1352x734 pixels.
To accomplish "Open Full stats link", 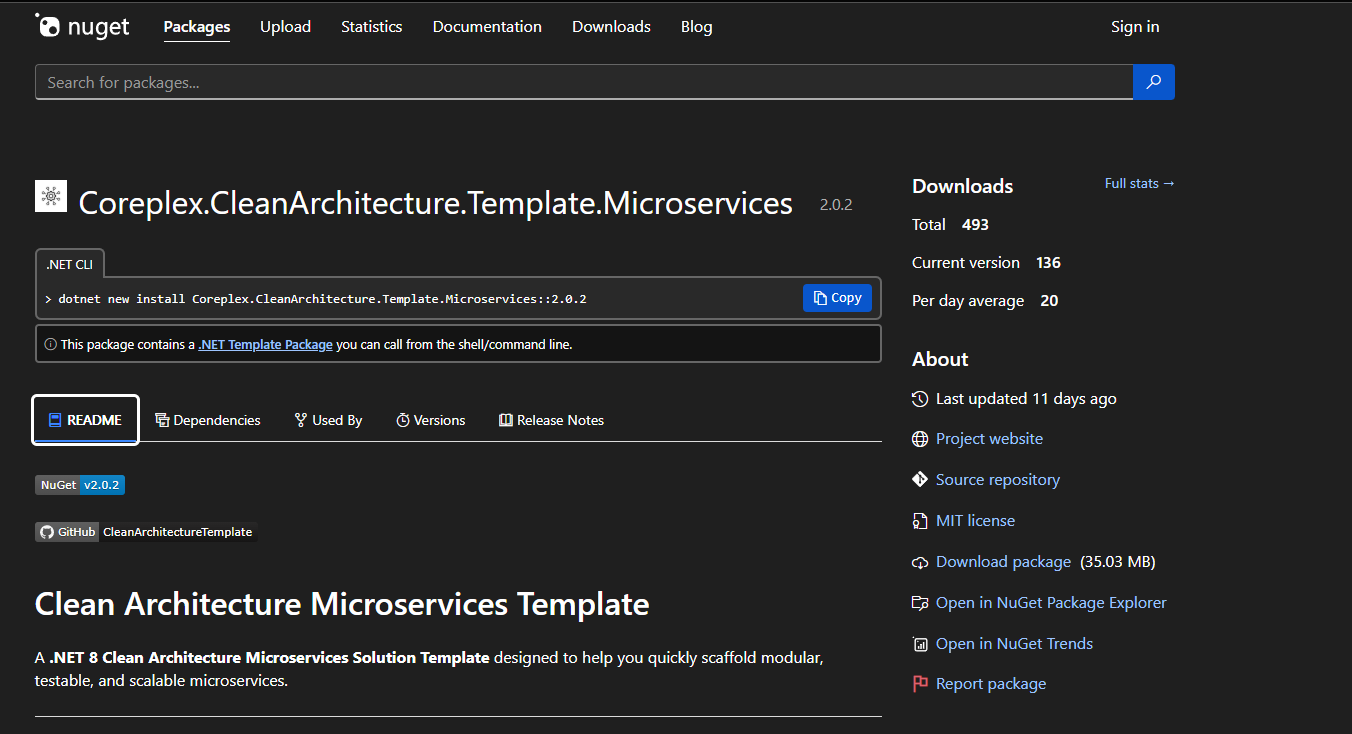I will tap(1139, 184).
